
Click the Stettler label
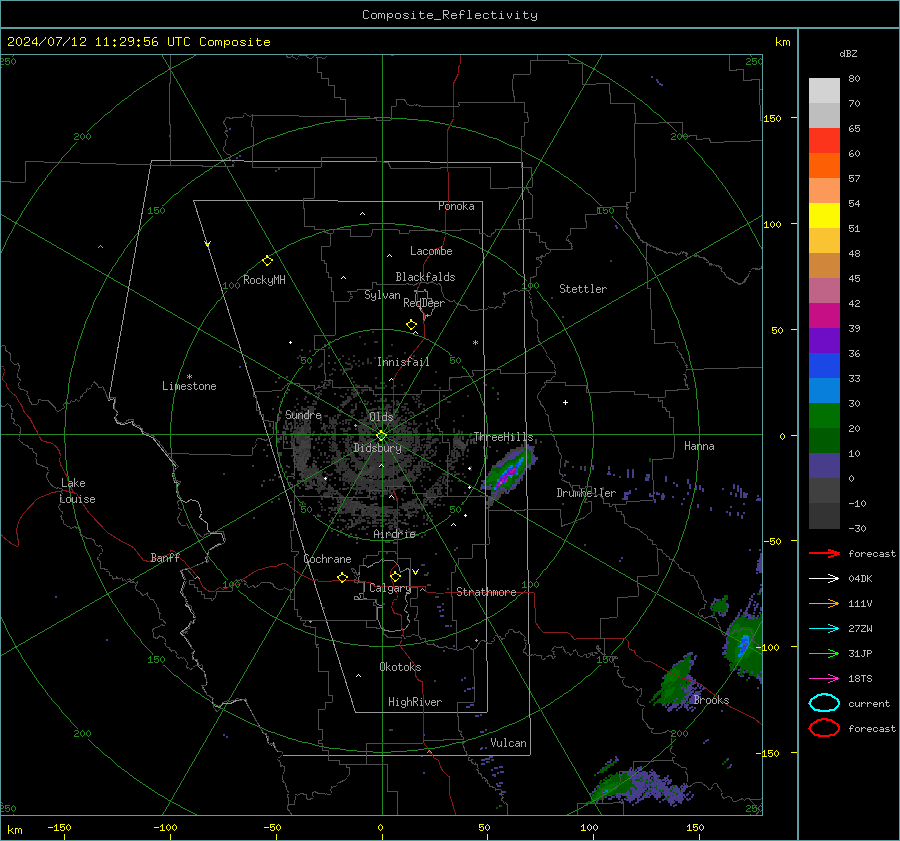click(583, 289)
